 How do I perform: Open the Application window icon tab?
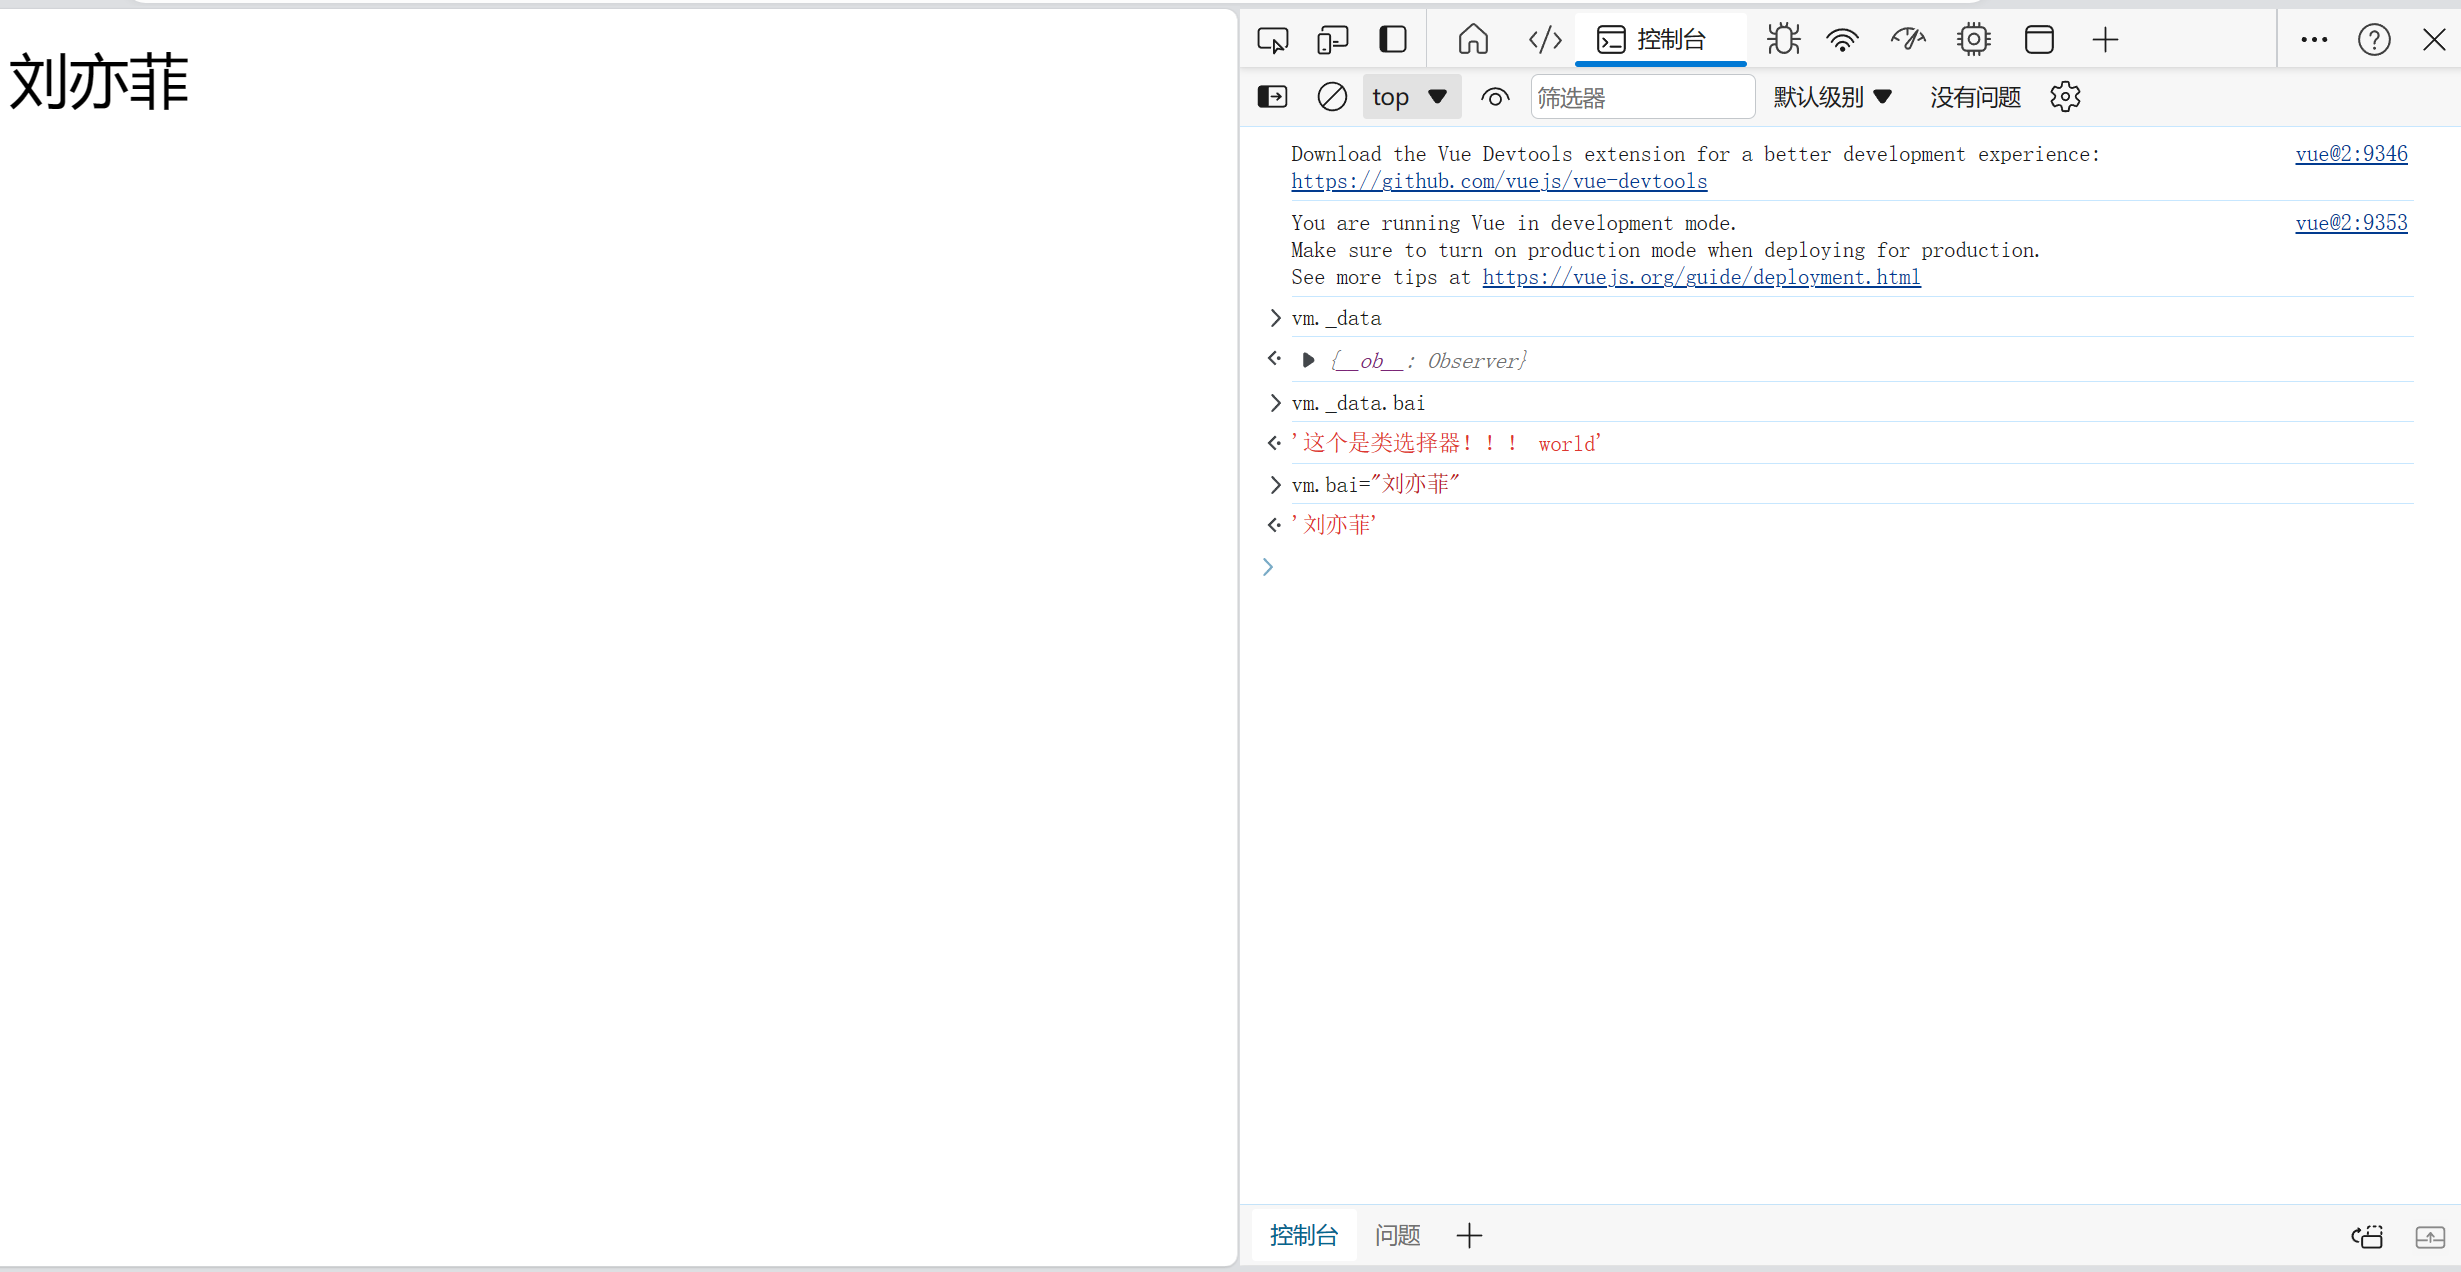2039,40
